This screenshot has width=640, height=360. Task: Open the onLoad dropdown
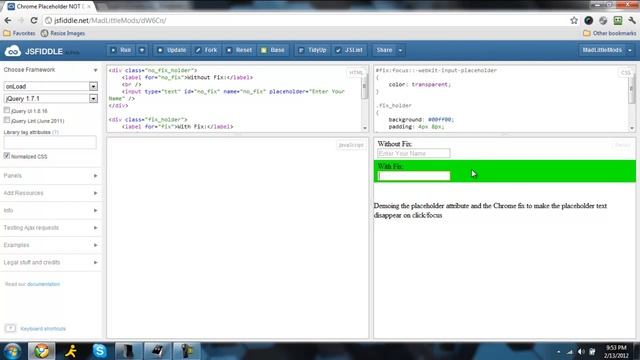[x=51, y=87]
